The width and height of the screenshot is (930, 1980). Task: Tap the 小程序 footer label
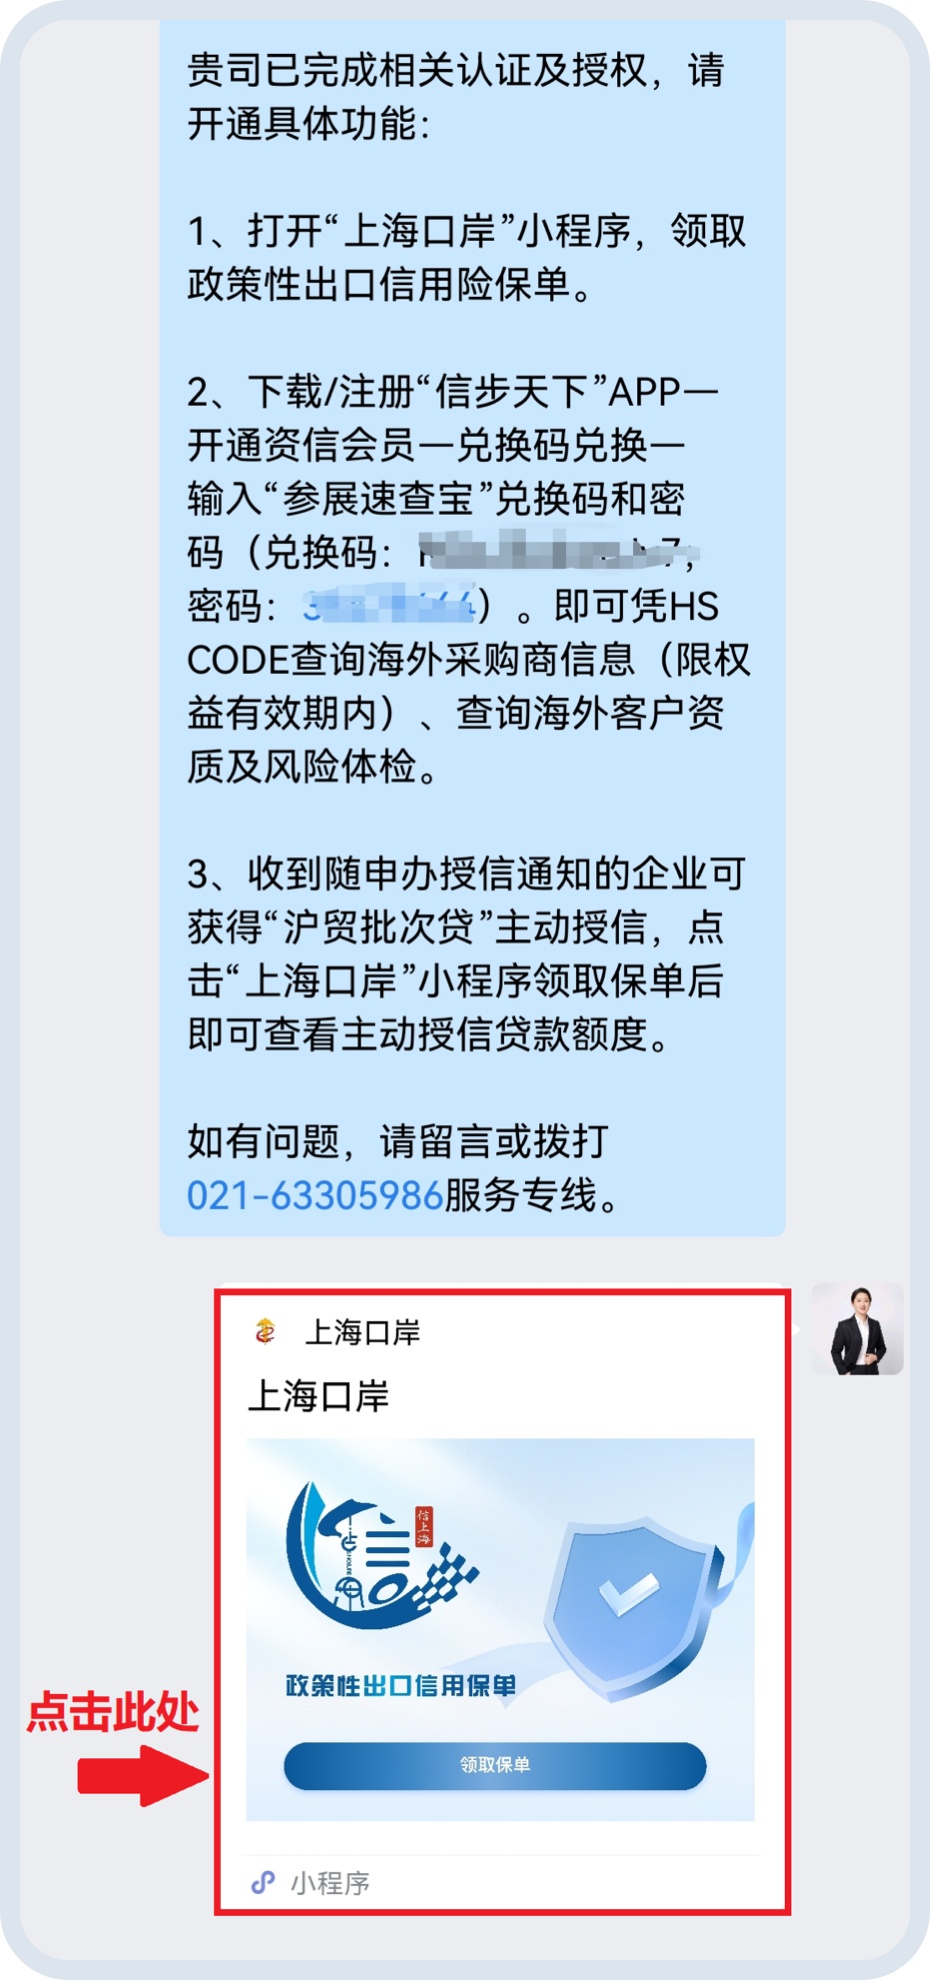(x=330, y=1883)
